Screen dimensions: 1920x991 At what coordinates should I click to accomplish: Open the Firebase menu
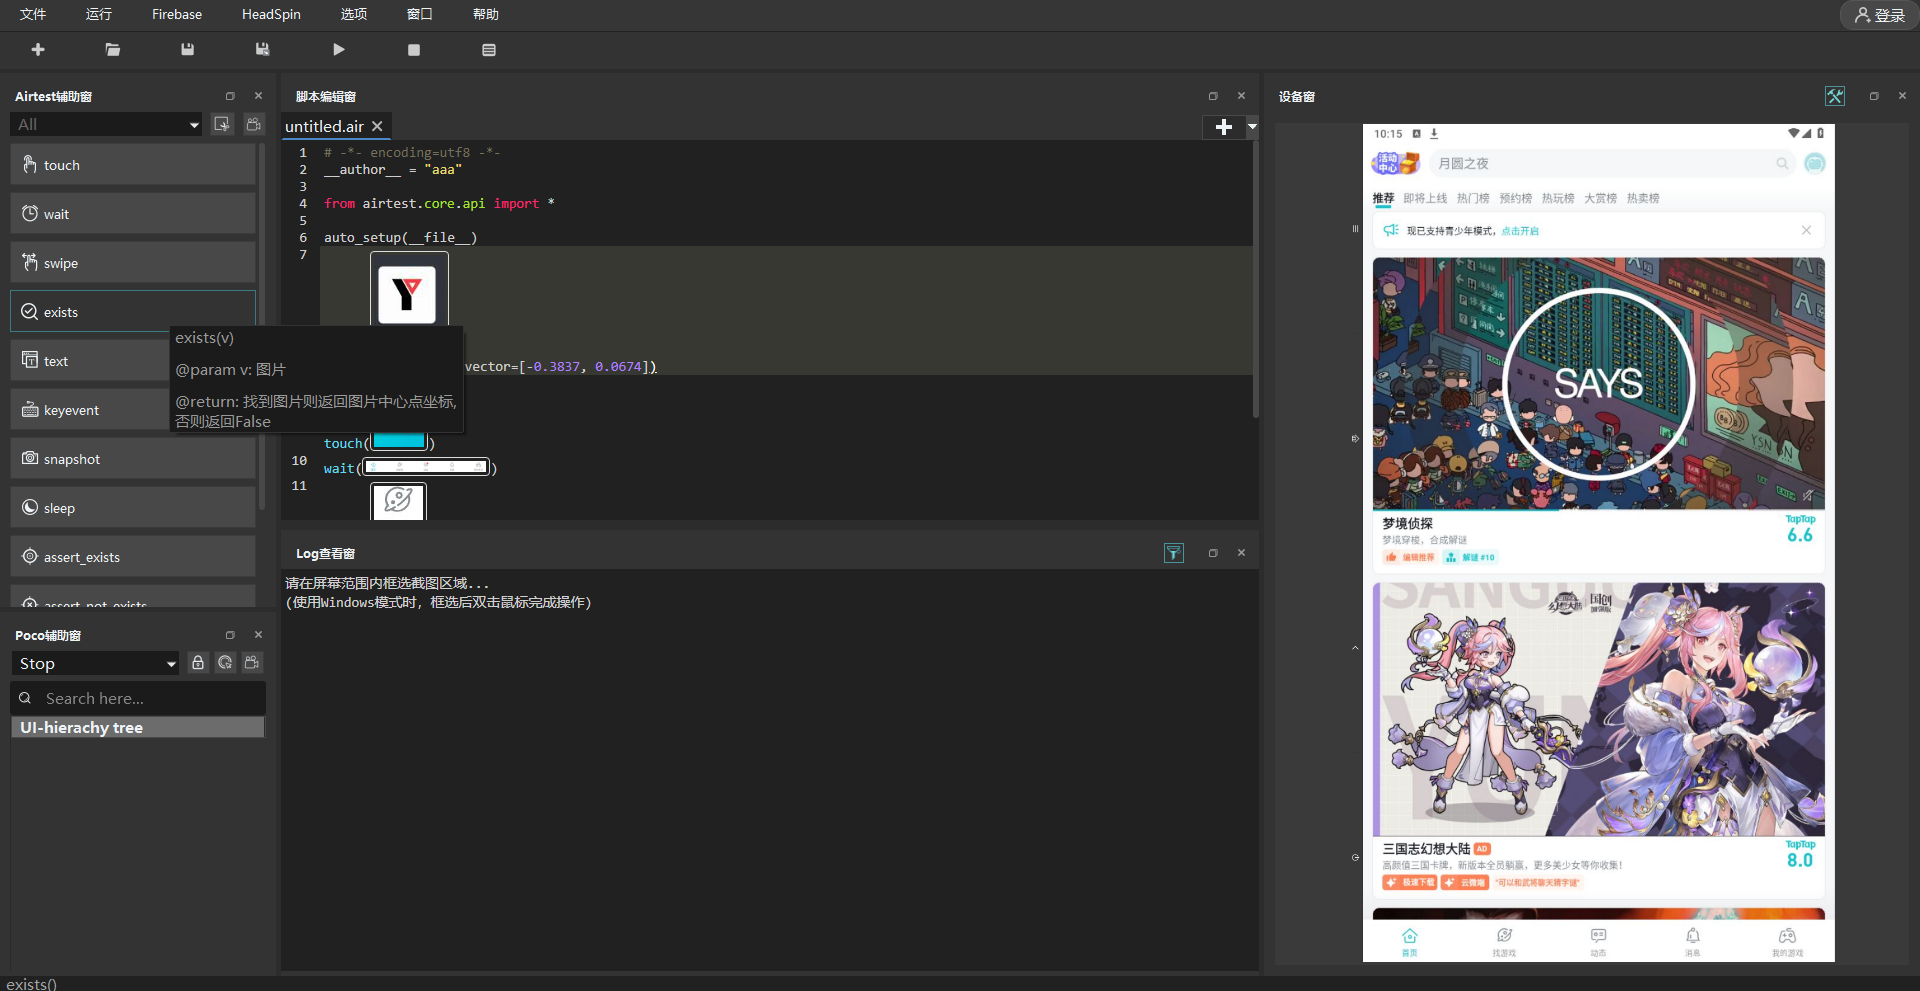(x=177, y=14)
